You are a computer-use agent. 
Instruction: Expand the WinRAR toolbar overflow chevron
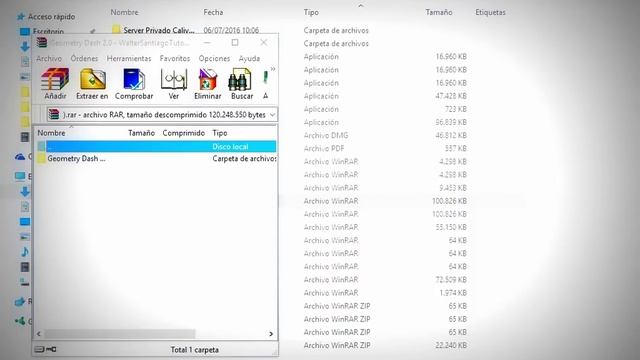pos(273,69)
